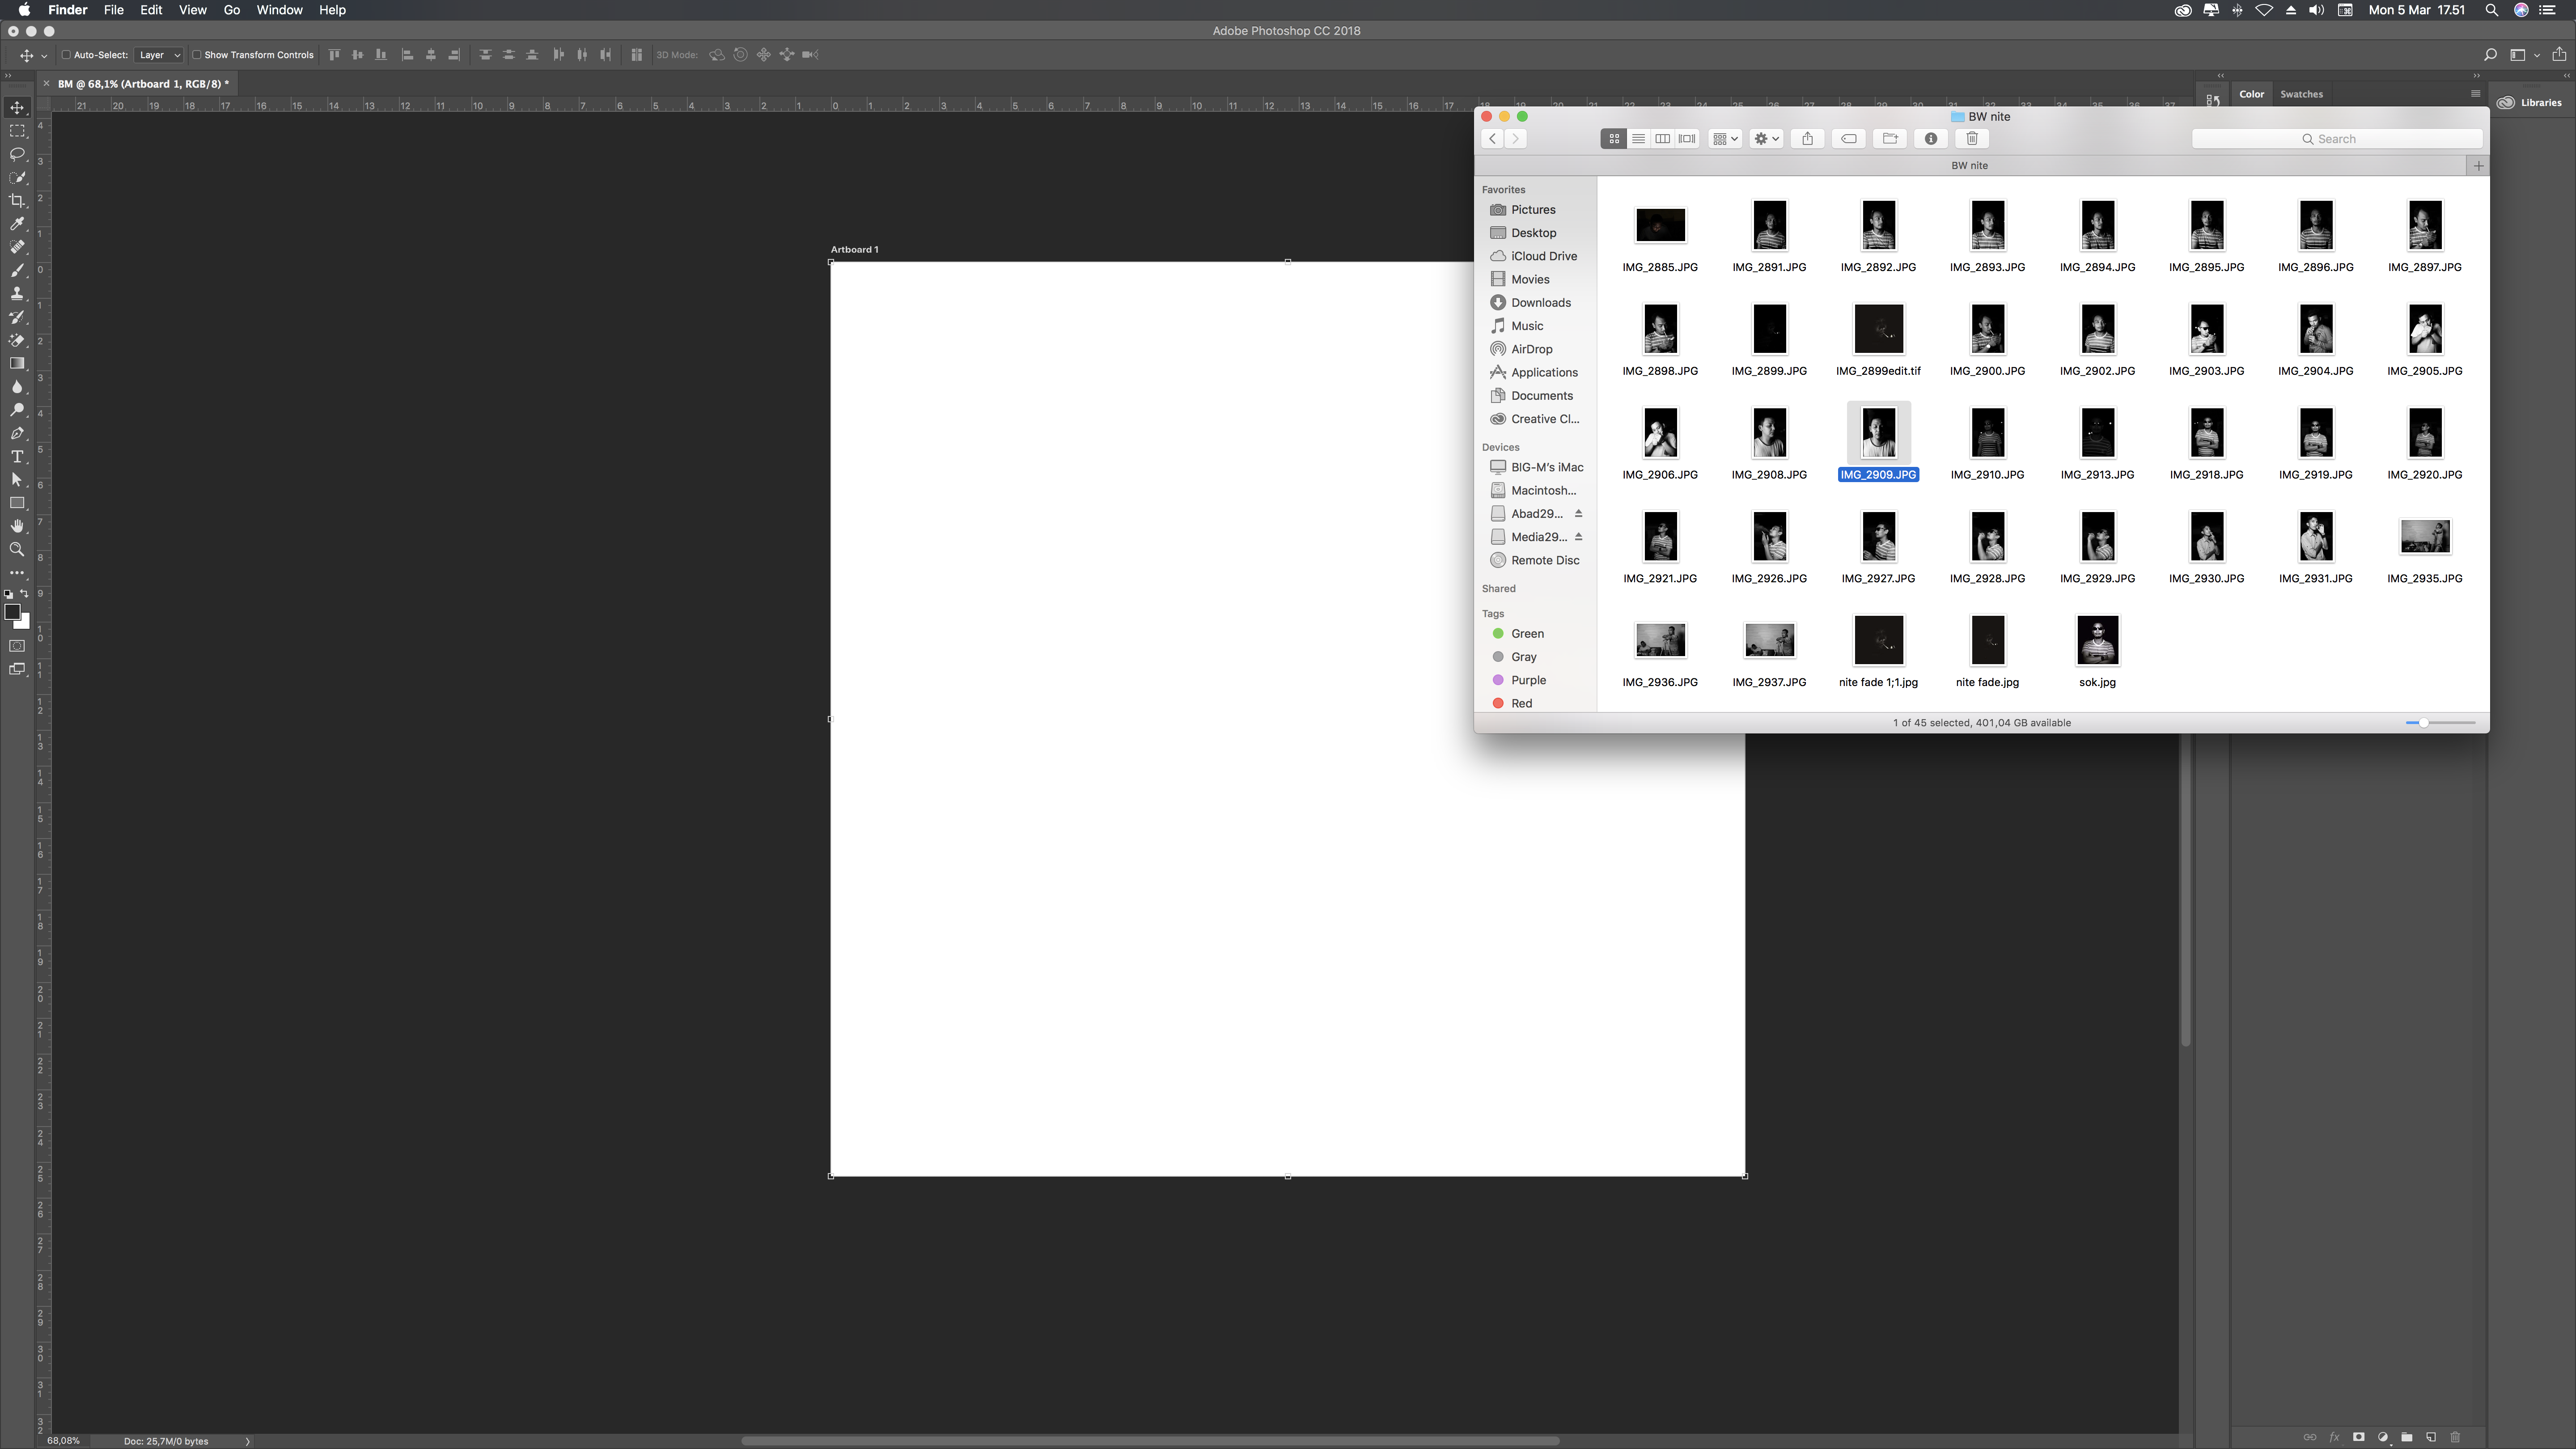The height and width of the screenshot is (1449, 2576).
Task: Choose the Clone Stamp tool
Action: [17, 294]
